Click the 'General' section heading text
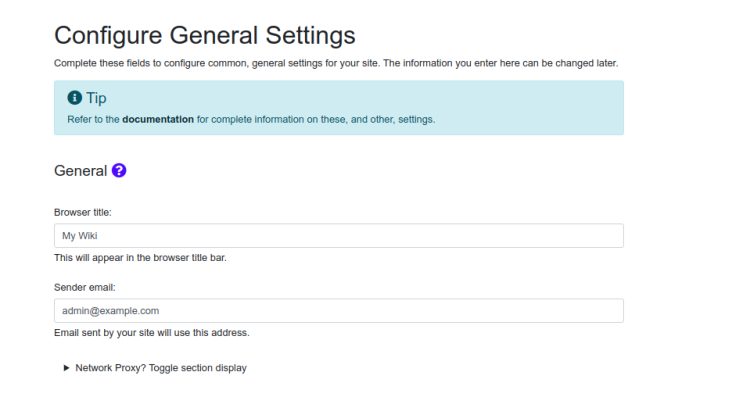 (80, 171)
